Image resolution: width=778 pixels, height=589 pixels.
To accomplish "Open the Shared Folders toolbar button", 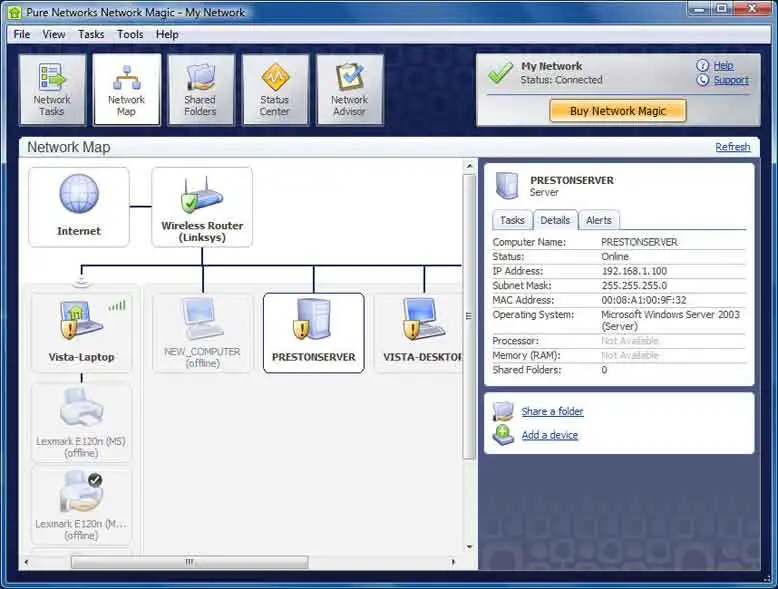I will tap(200, 90).
